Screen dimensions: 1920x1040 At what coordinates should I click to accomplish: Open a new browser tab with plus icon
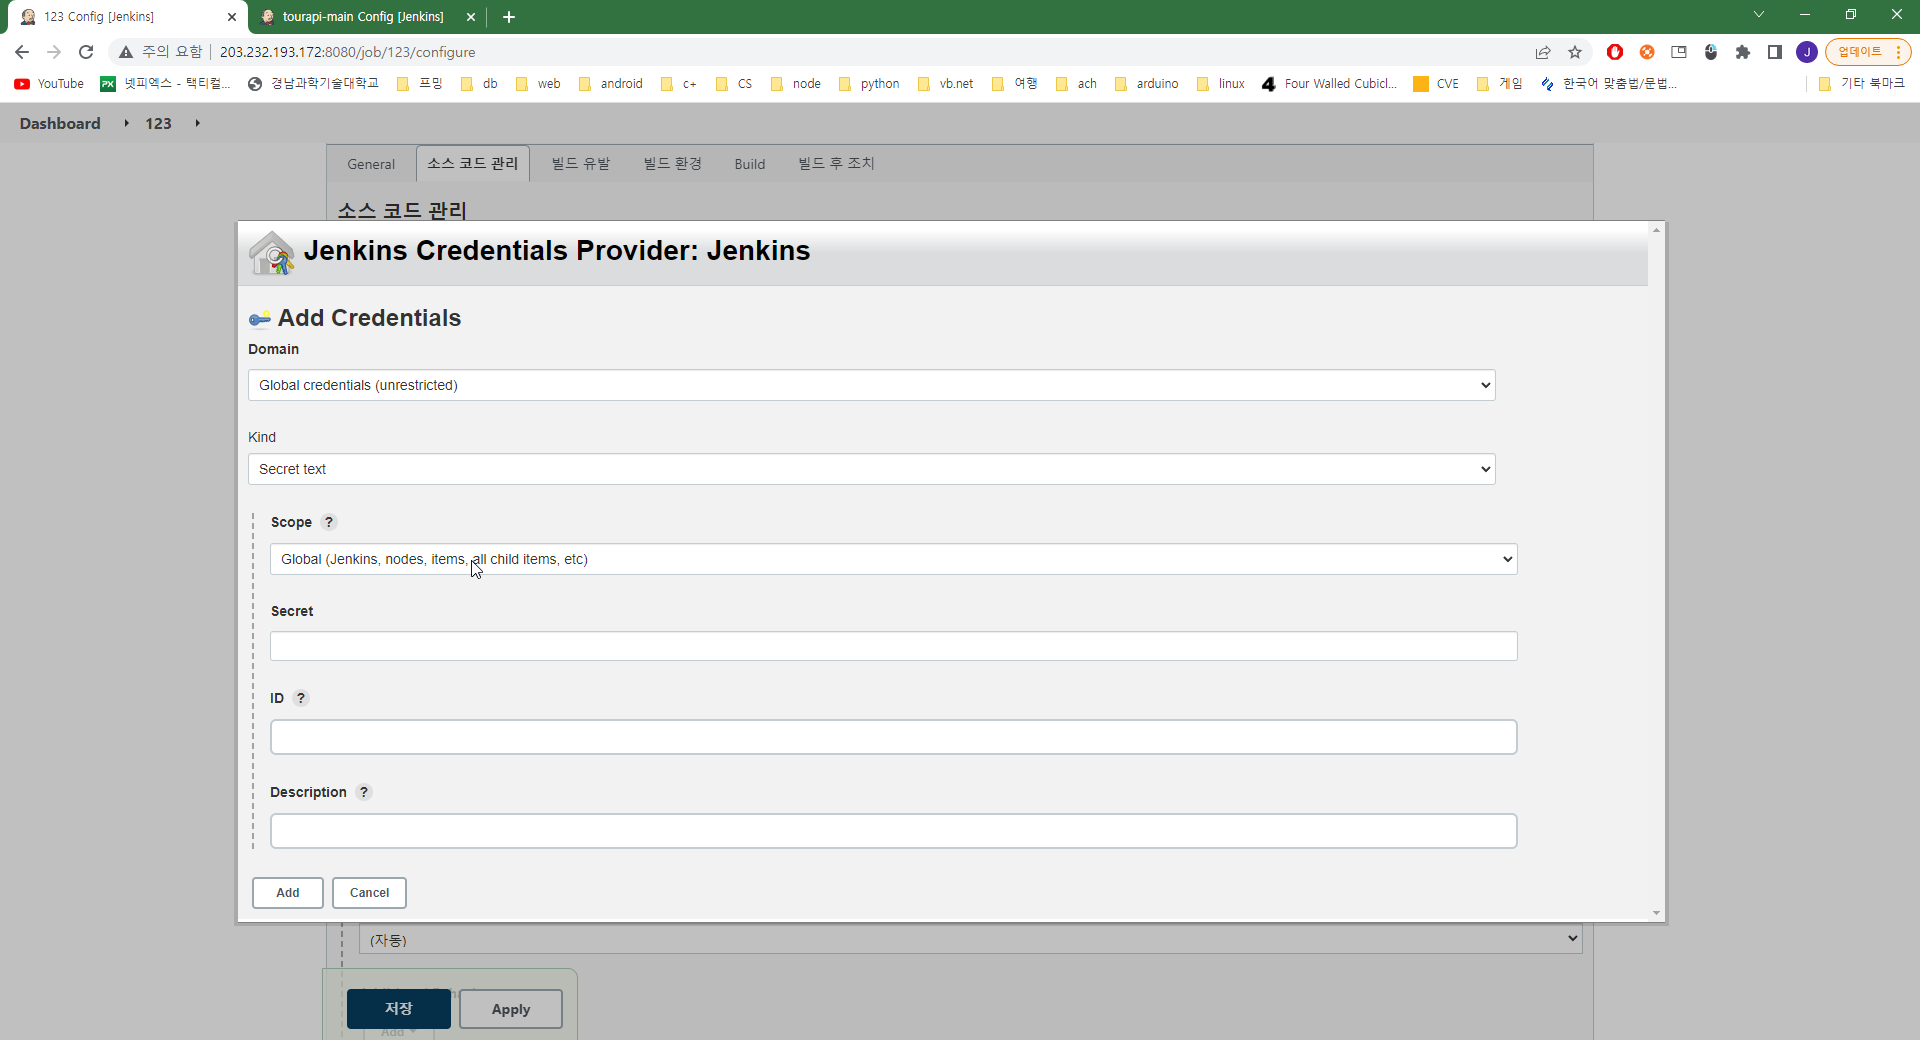click(x=509, y=17)
